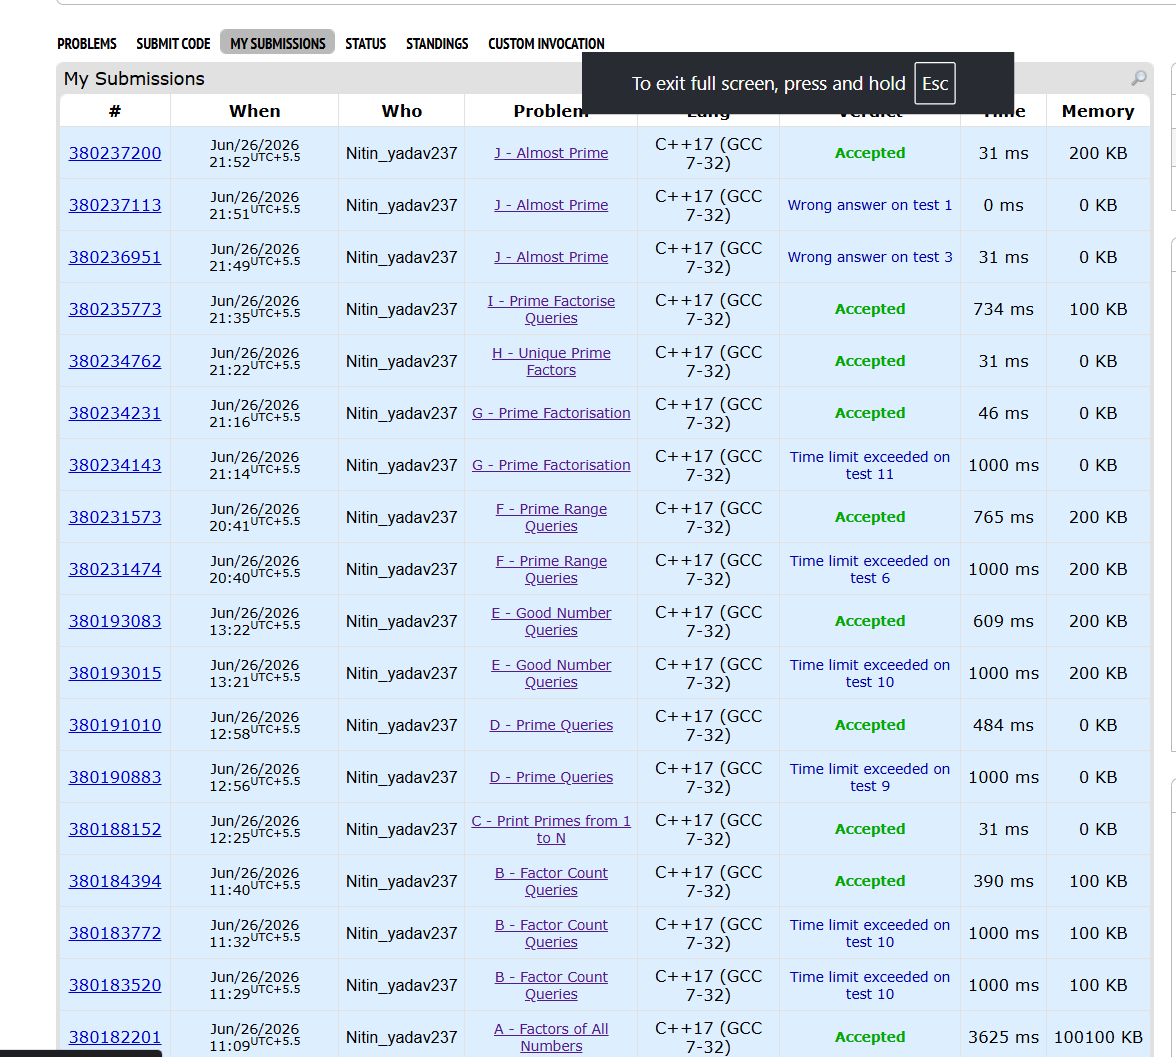This screenshot has width=1176, height=1057.
Task: Open F - Prime Range Queries, test 6 row
Action: [551, 569]
